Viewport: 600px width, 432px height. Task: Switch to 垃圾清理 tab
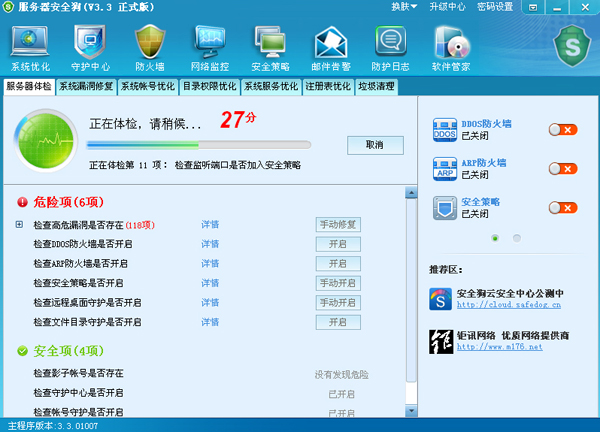tap(377, 86)
